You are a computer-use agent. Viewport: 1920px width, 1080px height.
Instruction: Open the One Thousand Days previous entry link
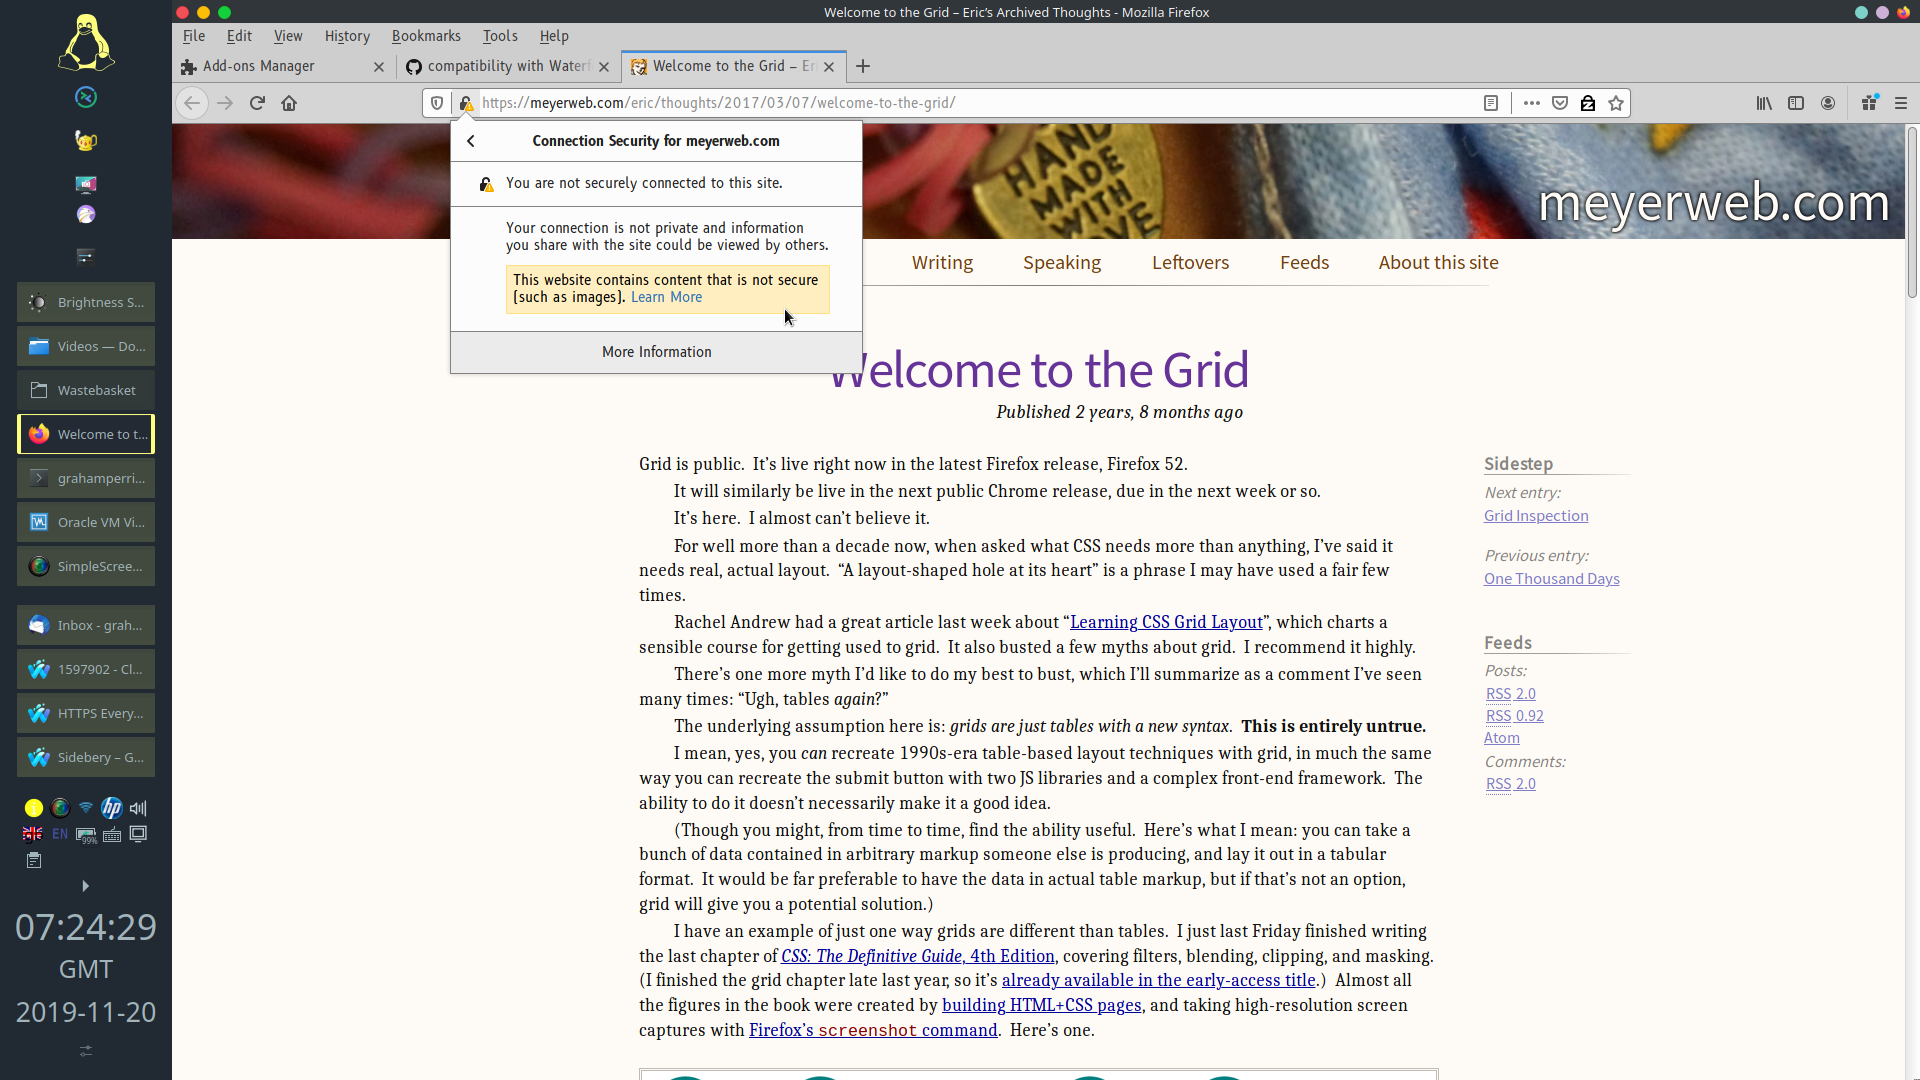pyautogui.click(x=1552, y=579)
